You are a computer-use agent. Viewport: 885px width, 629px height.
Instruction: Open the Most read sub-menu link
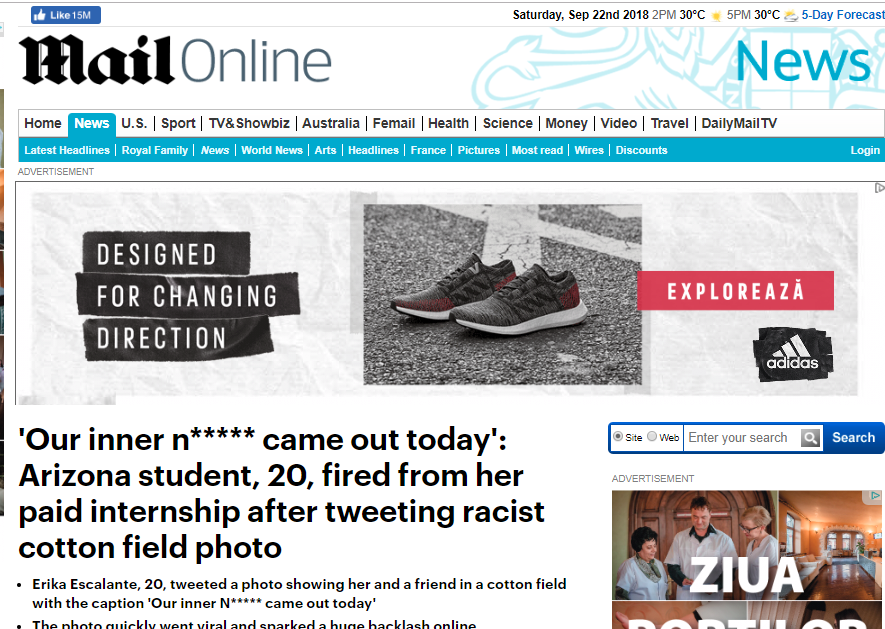click(537, 150)
